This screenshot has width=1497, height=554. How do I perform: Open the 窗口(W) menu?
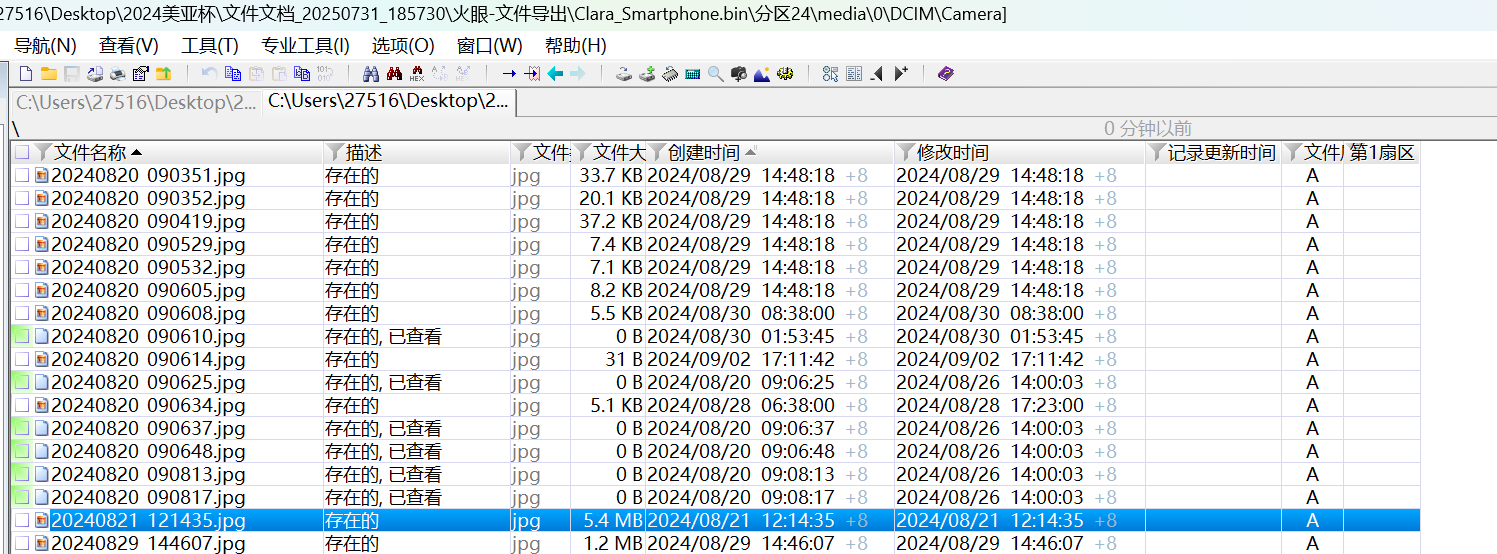click(x=490, y=46)
